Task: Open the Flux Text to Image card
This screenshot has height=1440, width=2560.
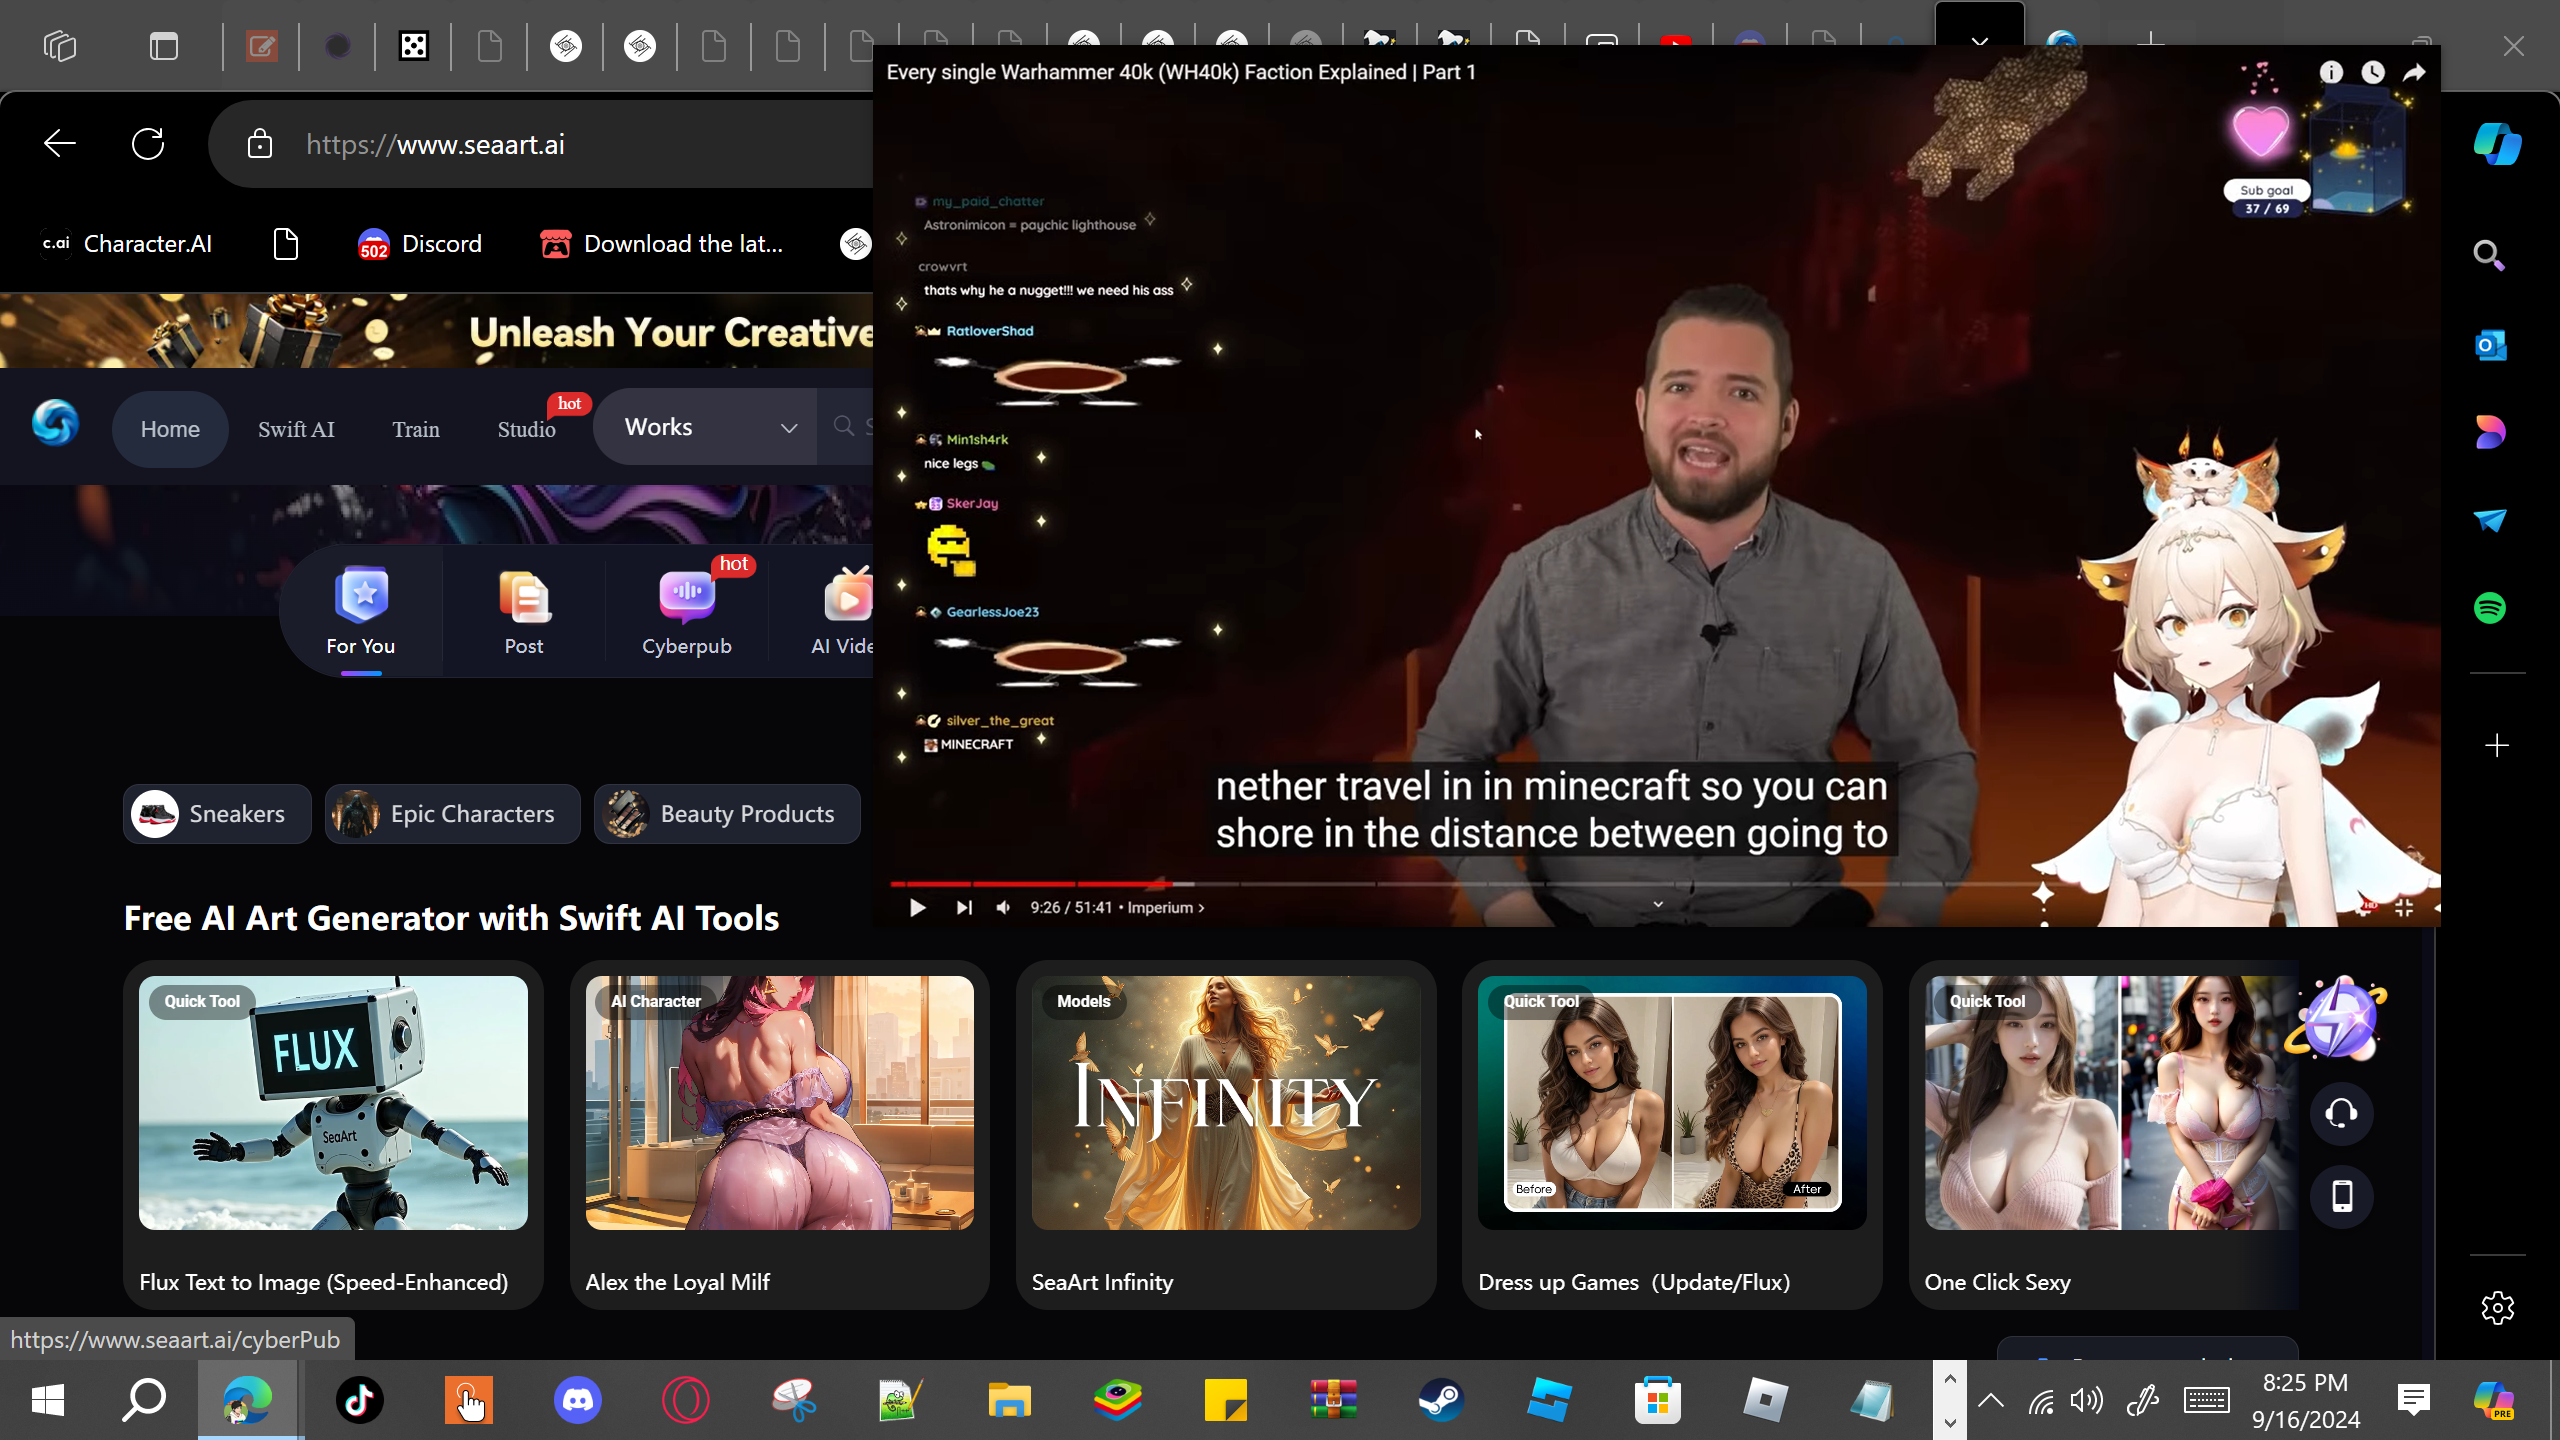Action: [333, 1135]
